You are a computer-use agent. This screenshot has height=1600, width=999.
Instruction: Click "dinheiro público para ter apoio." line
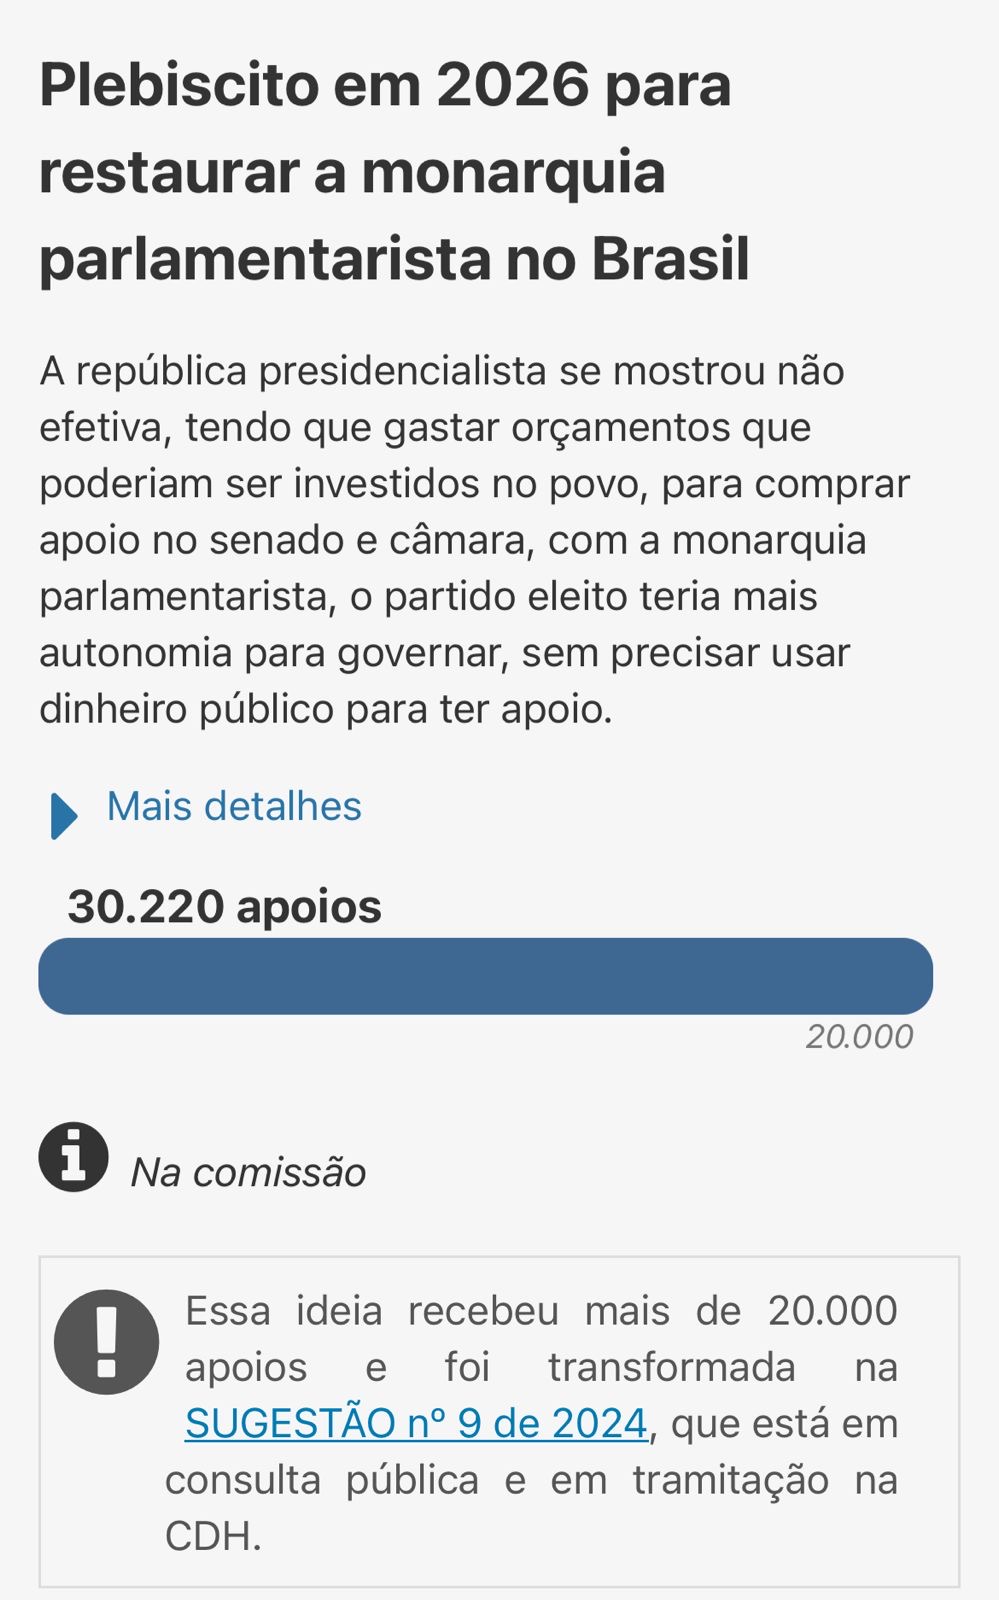coord(325,709)
